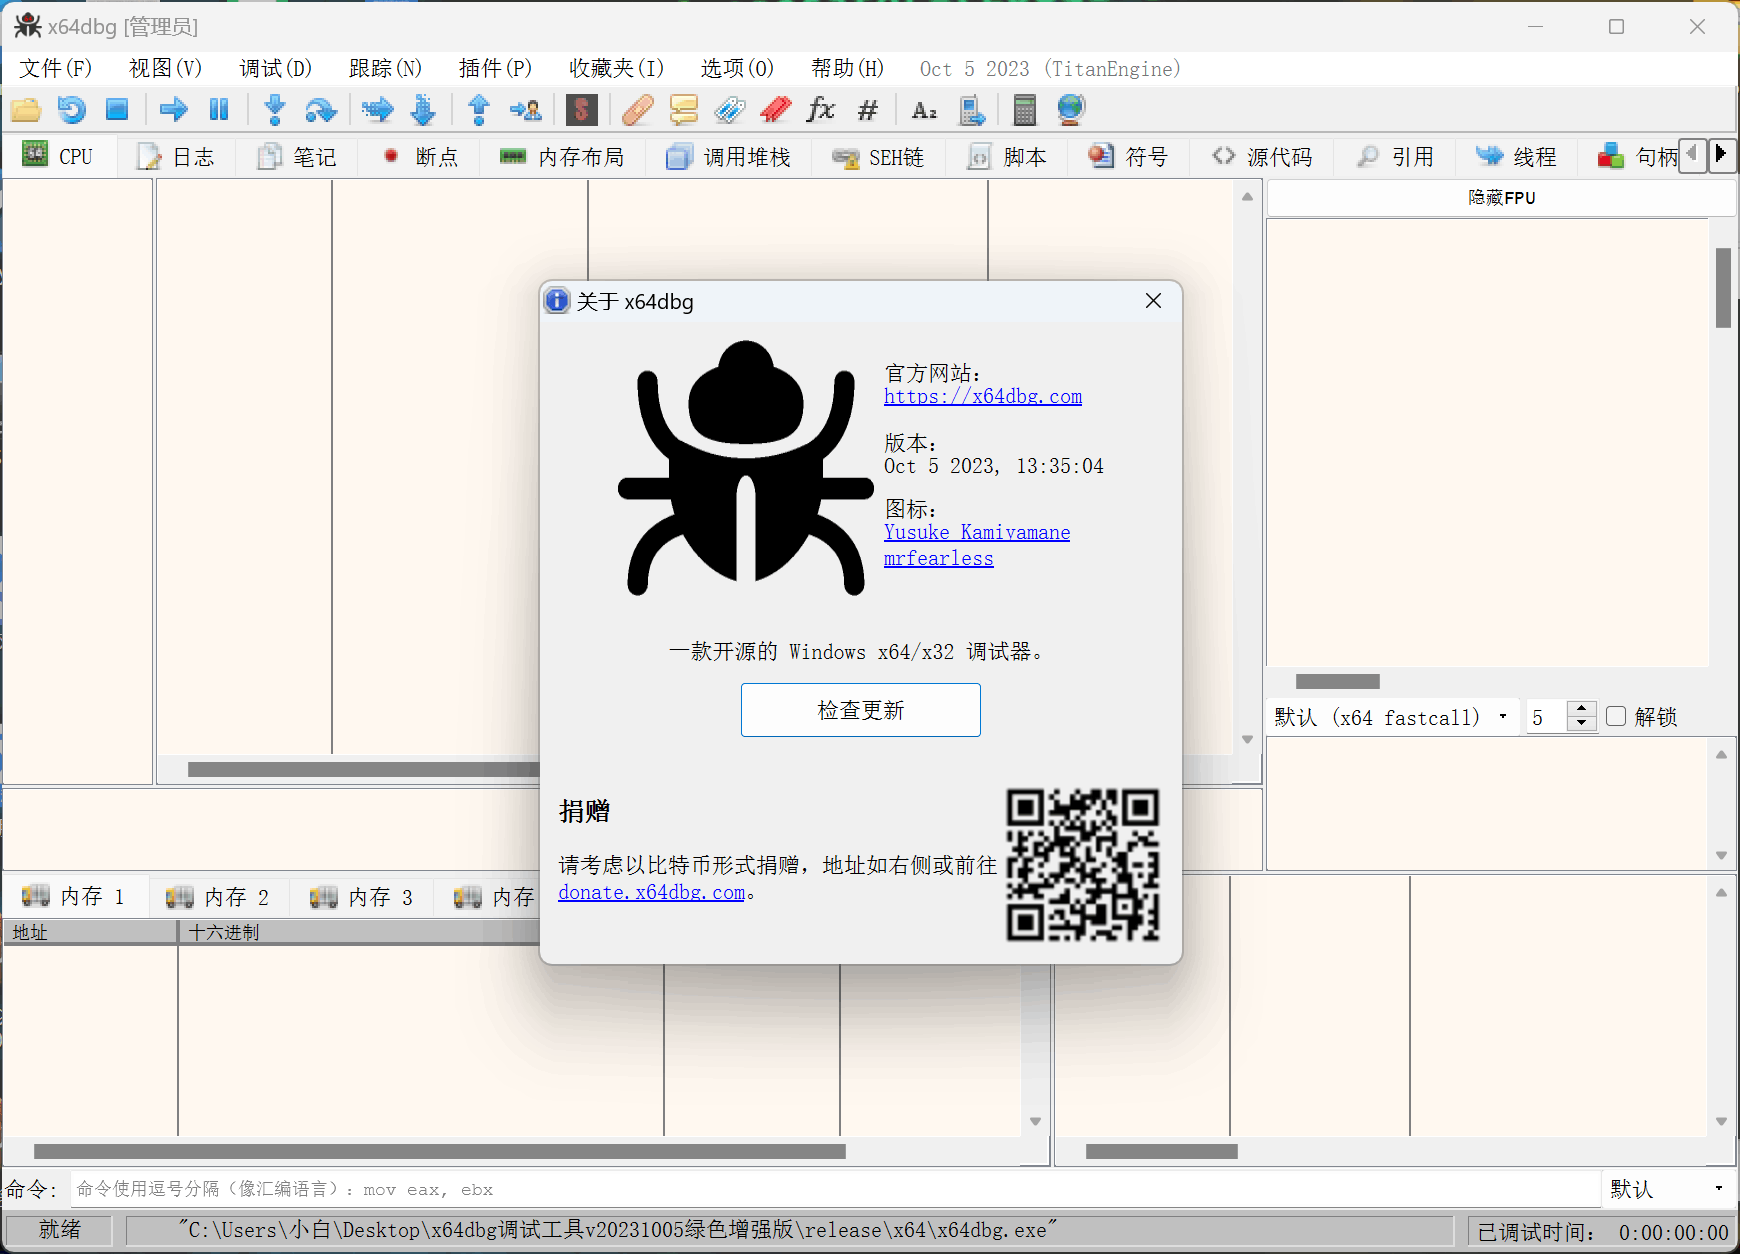Image resolution: width=1740 pixels, height=1254 pixels.
Task: Open the 调试(D) menu
Action: tap(275, 68)
